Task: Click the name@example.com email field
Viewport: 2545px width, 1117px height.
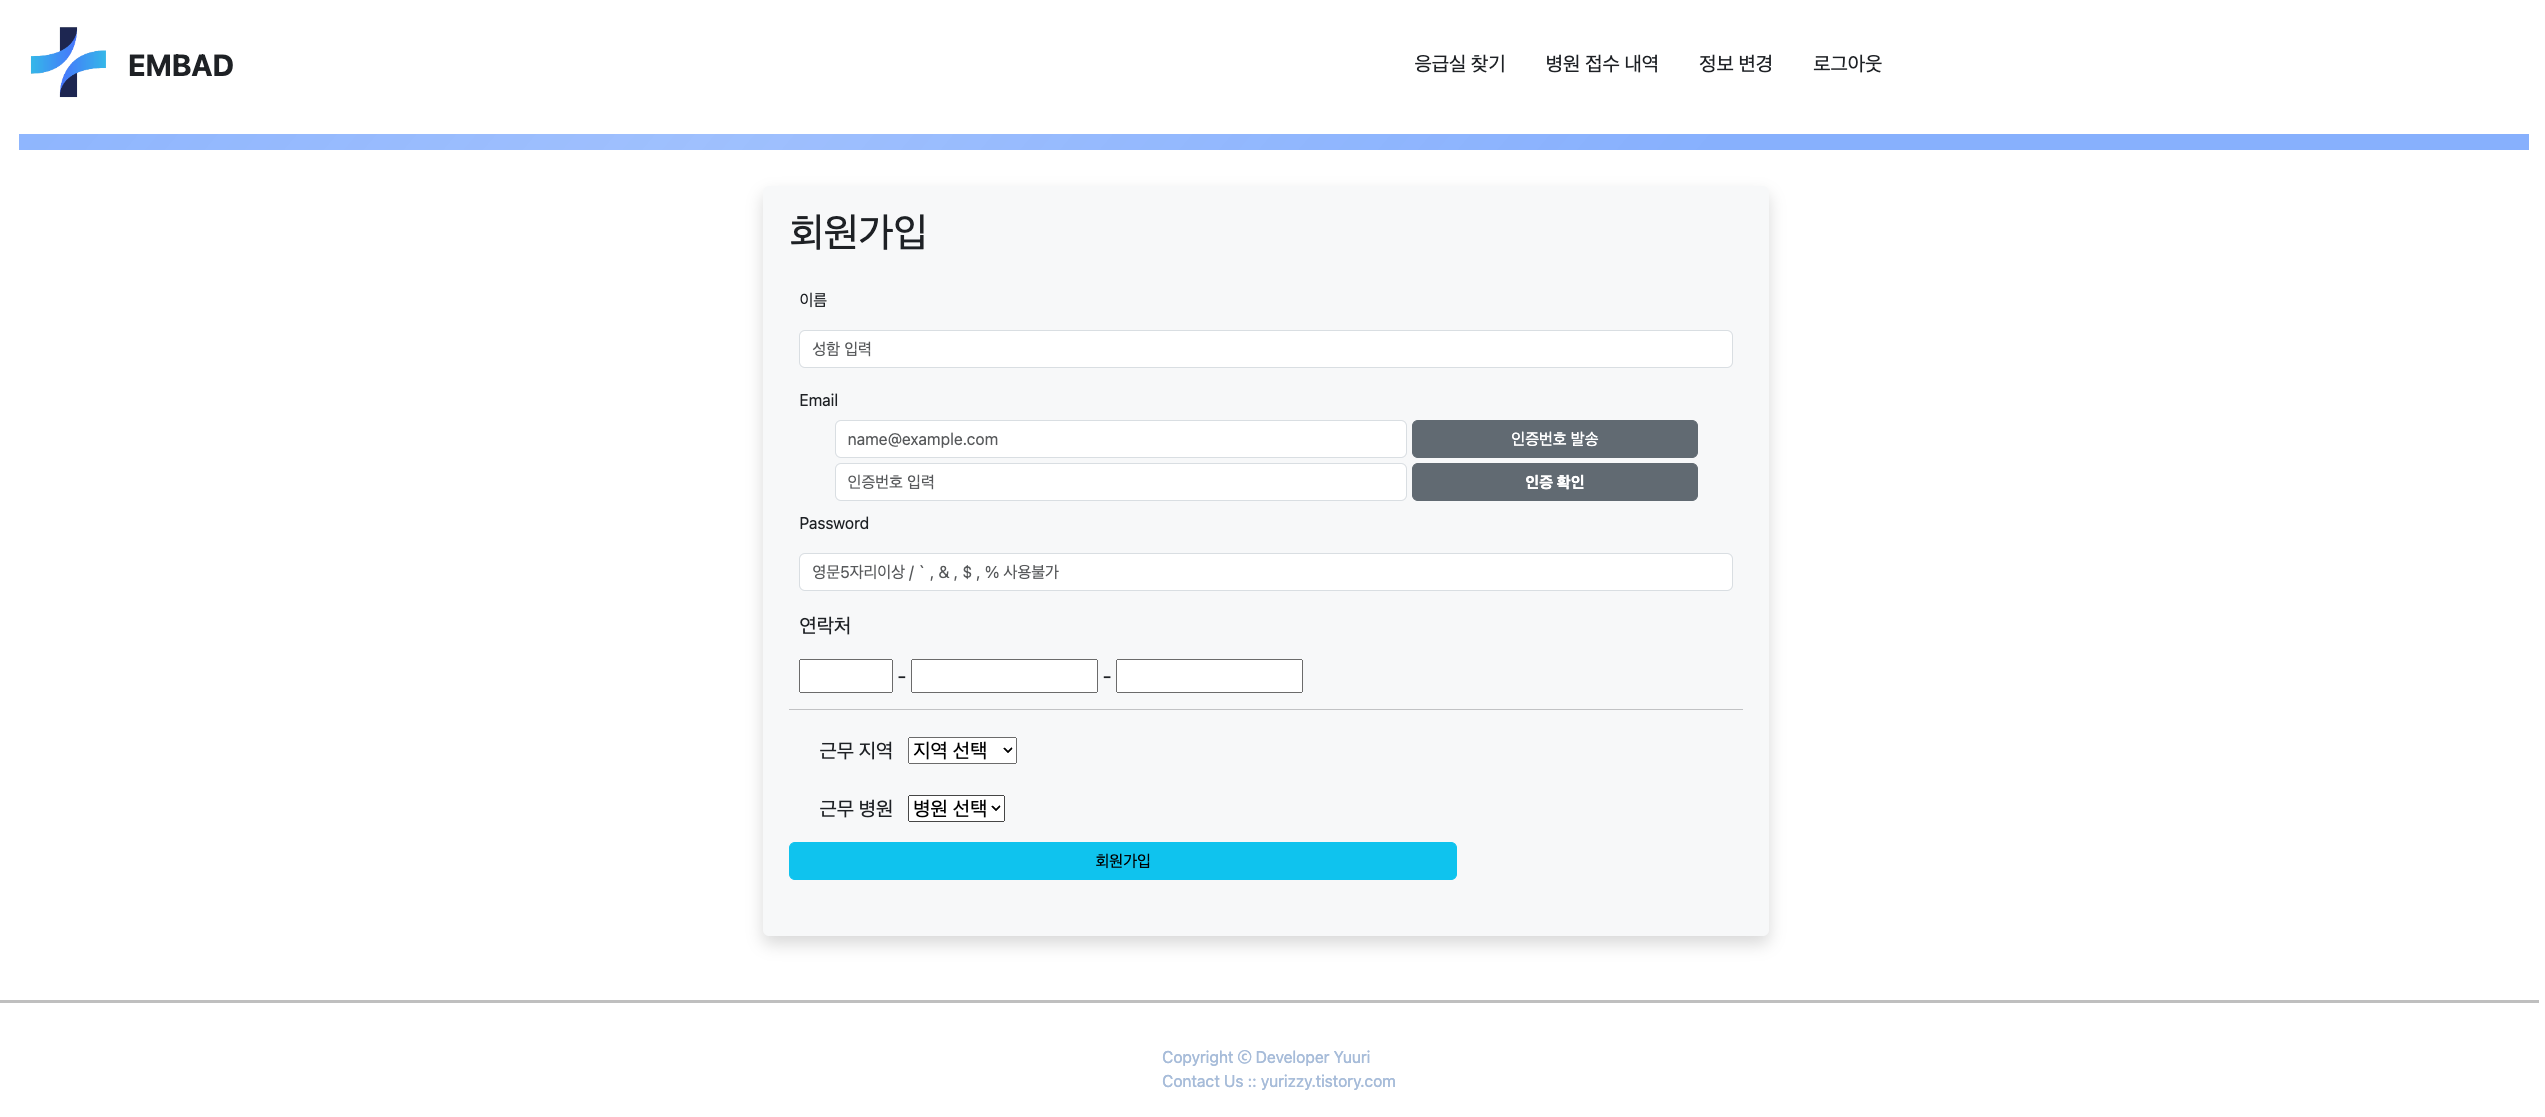Action: pos(1120,439)
